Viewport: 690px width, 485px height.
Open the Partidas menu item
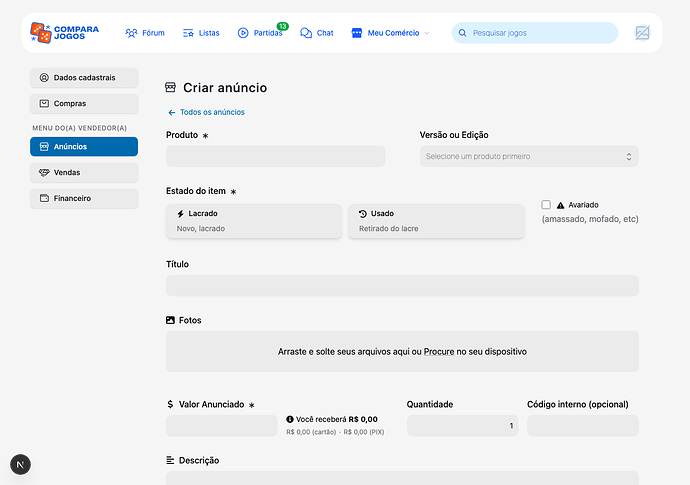pos(260,33)
